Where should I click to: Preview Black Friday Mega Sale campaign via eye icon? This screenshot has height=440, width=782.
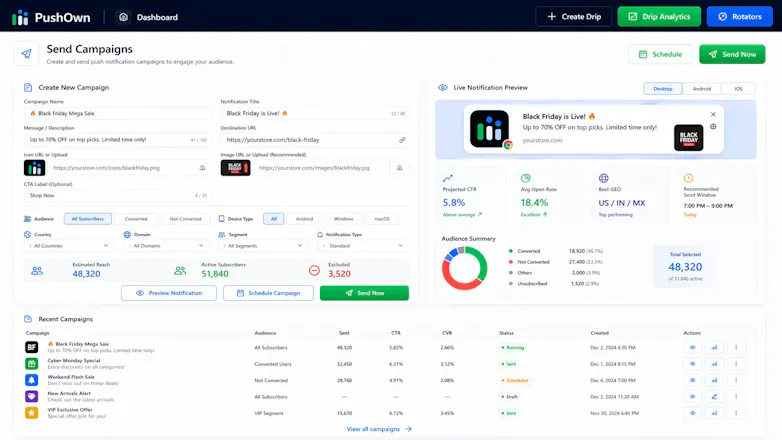click(x=692, y=348)
